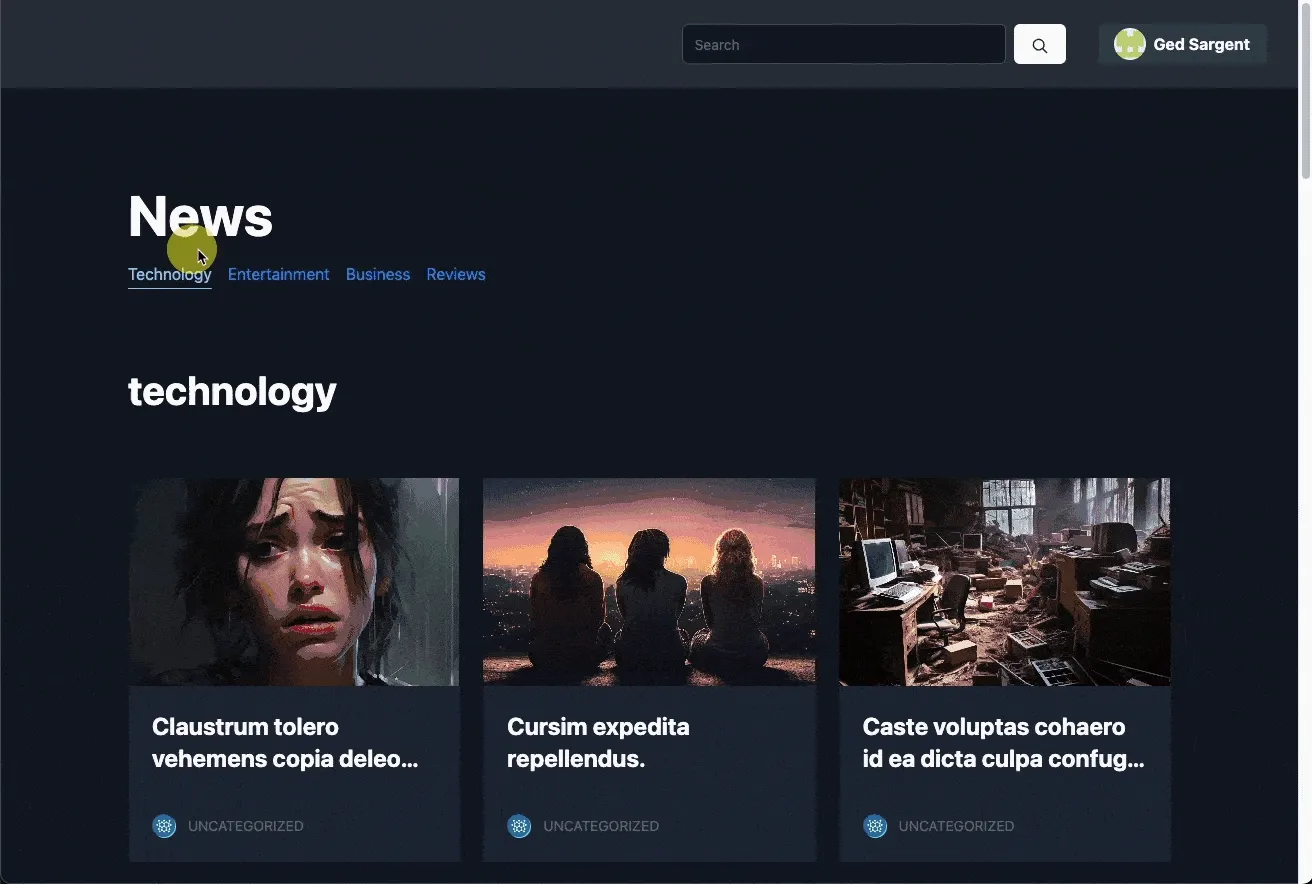Open the three women sunset thumbnail
This screenshot has width=1312, height=884.
pos(649,582)
